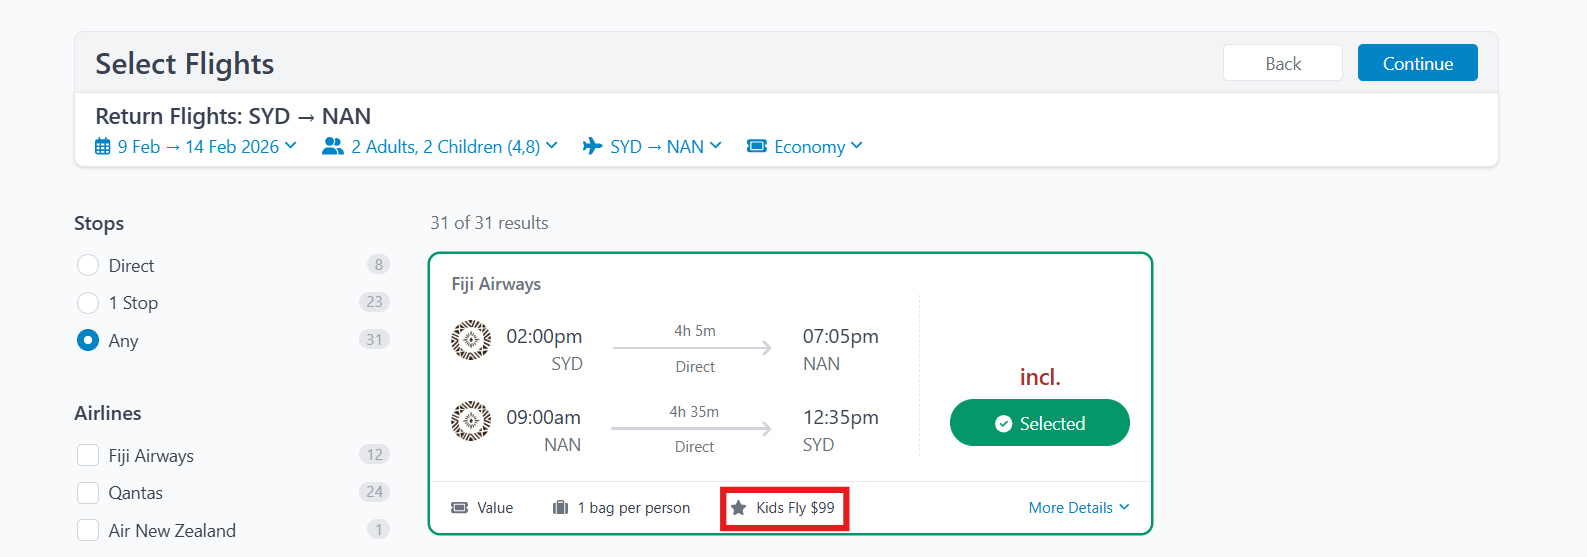Click the suitcase icon for baggage info
Image resolution: width=1587 pixels, height=557 pixels.
(561, 508)
